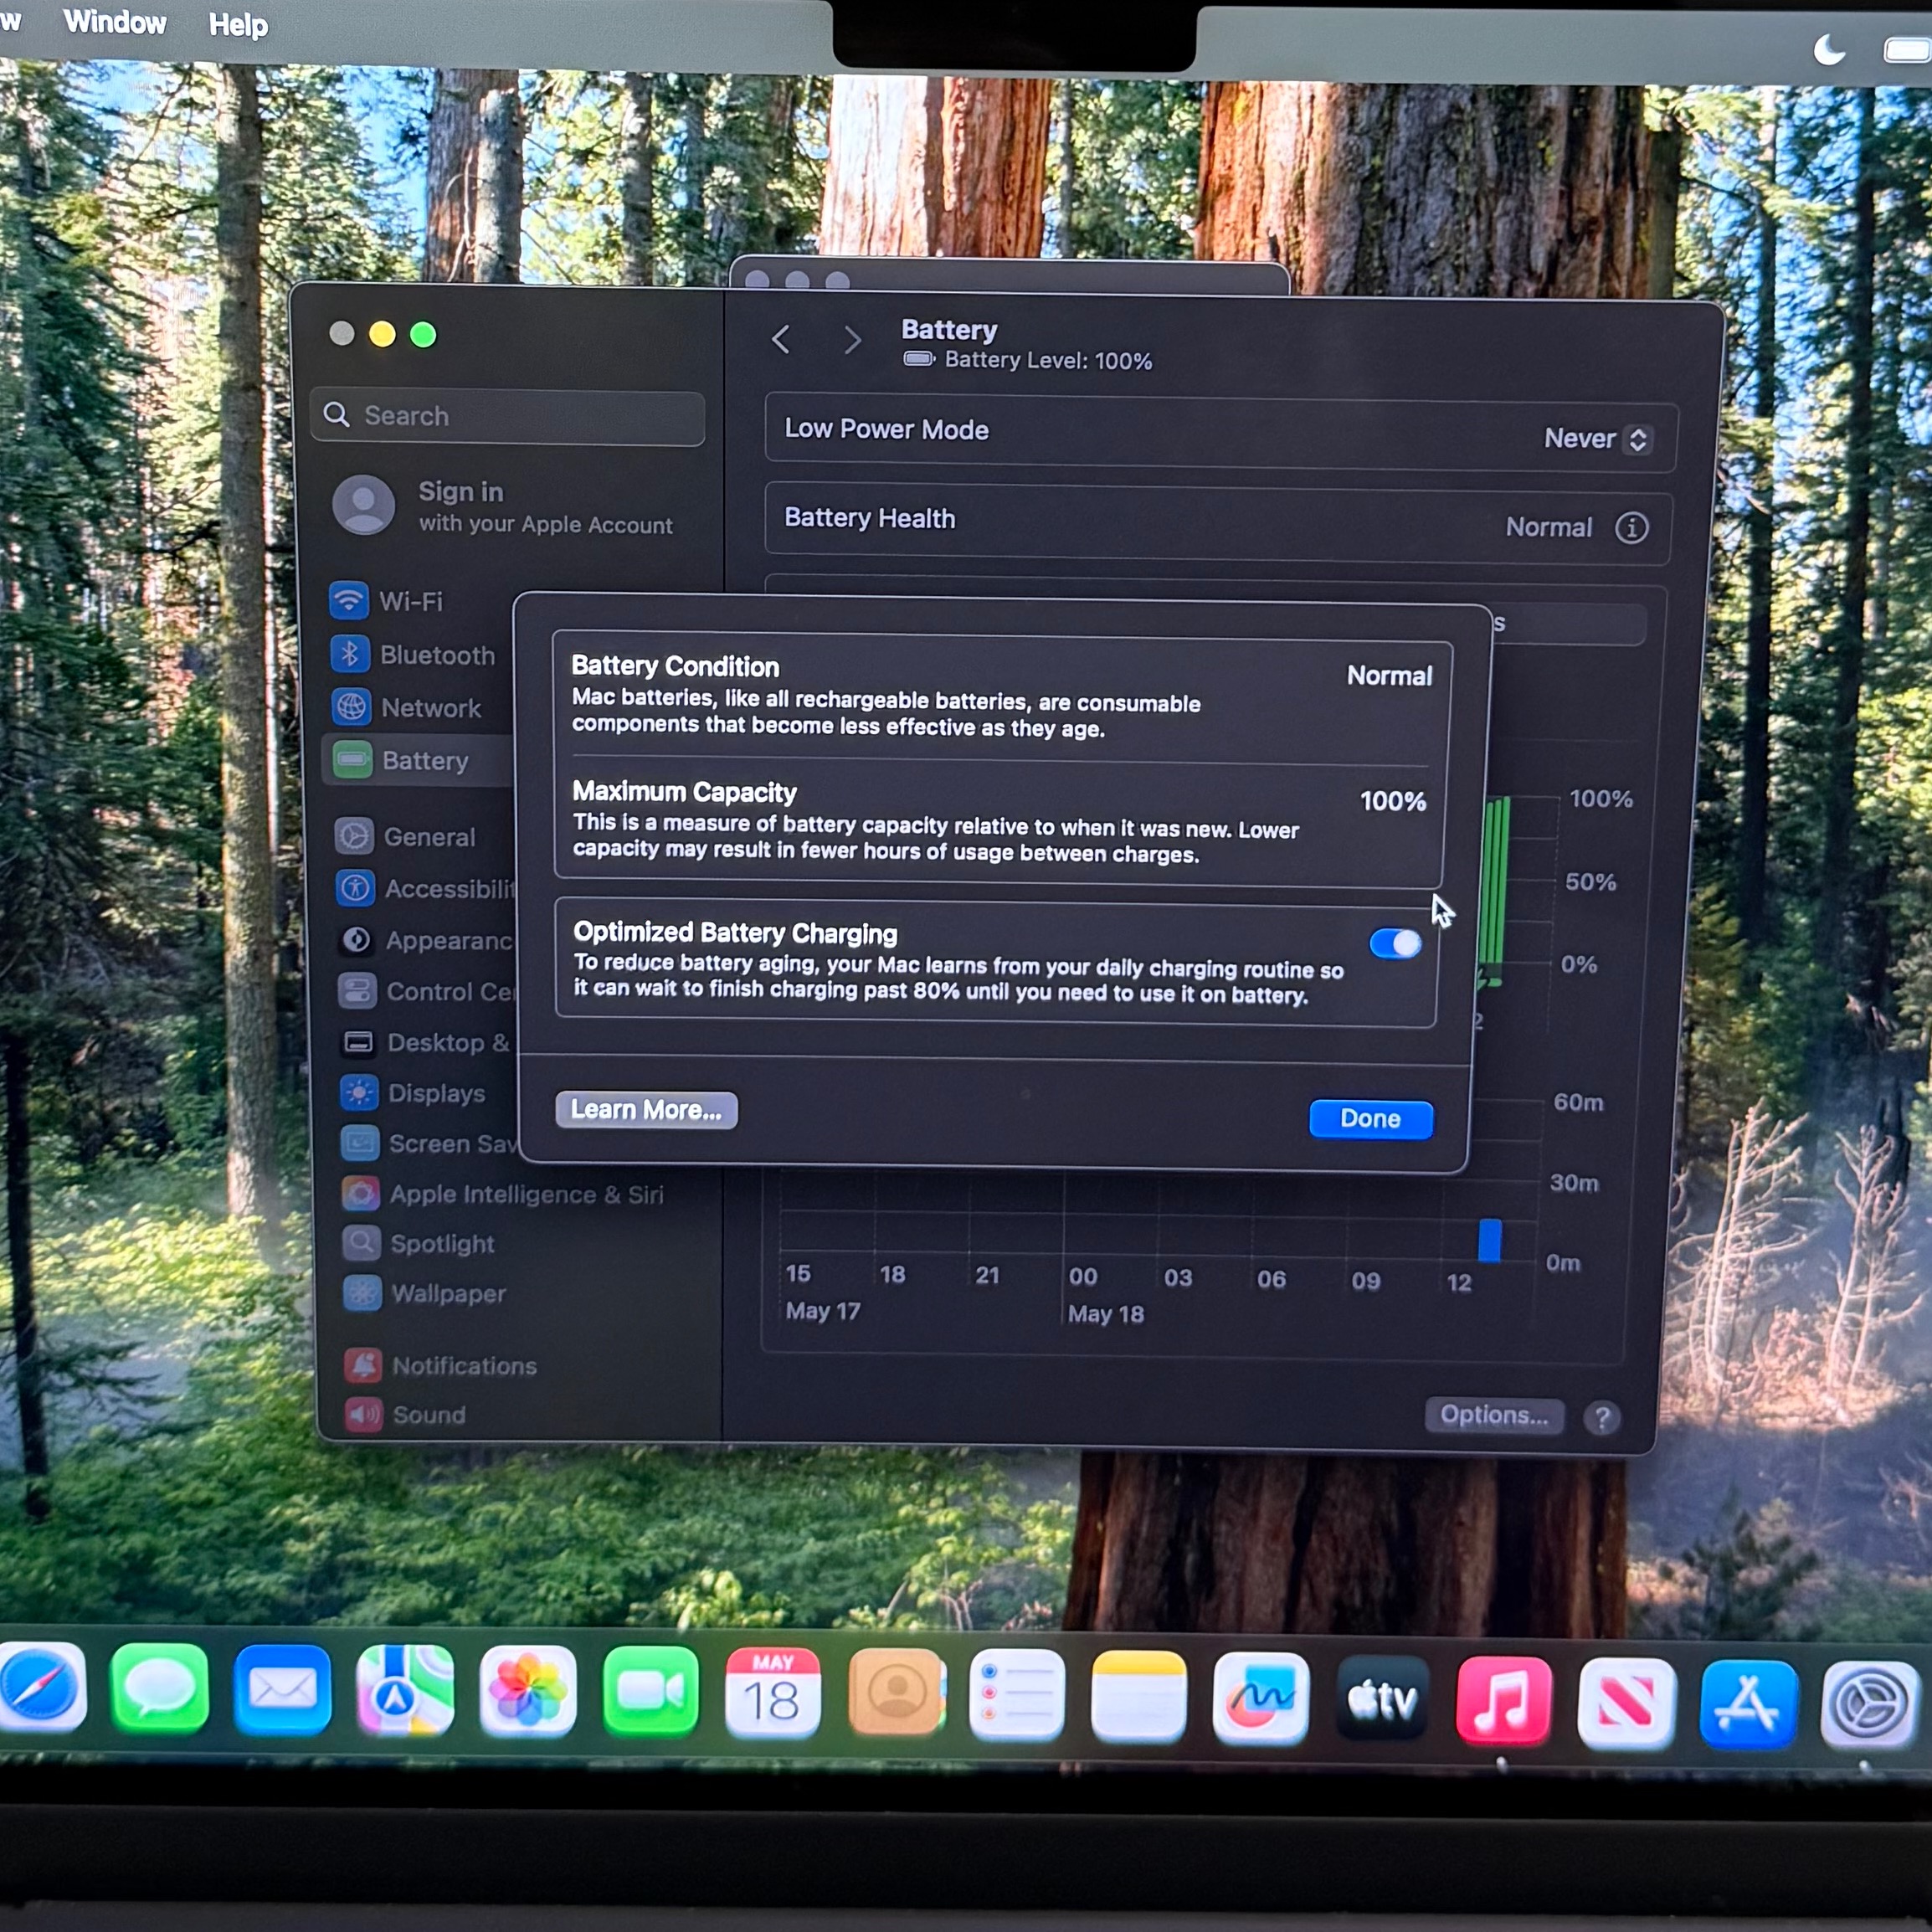Open Safari from the Dock

[x=40, y=1687]
